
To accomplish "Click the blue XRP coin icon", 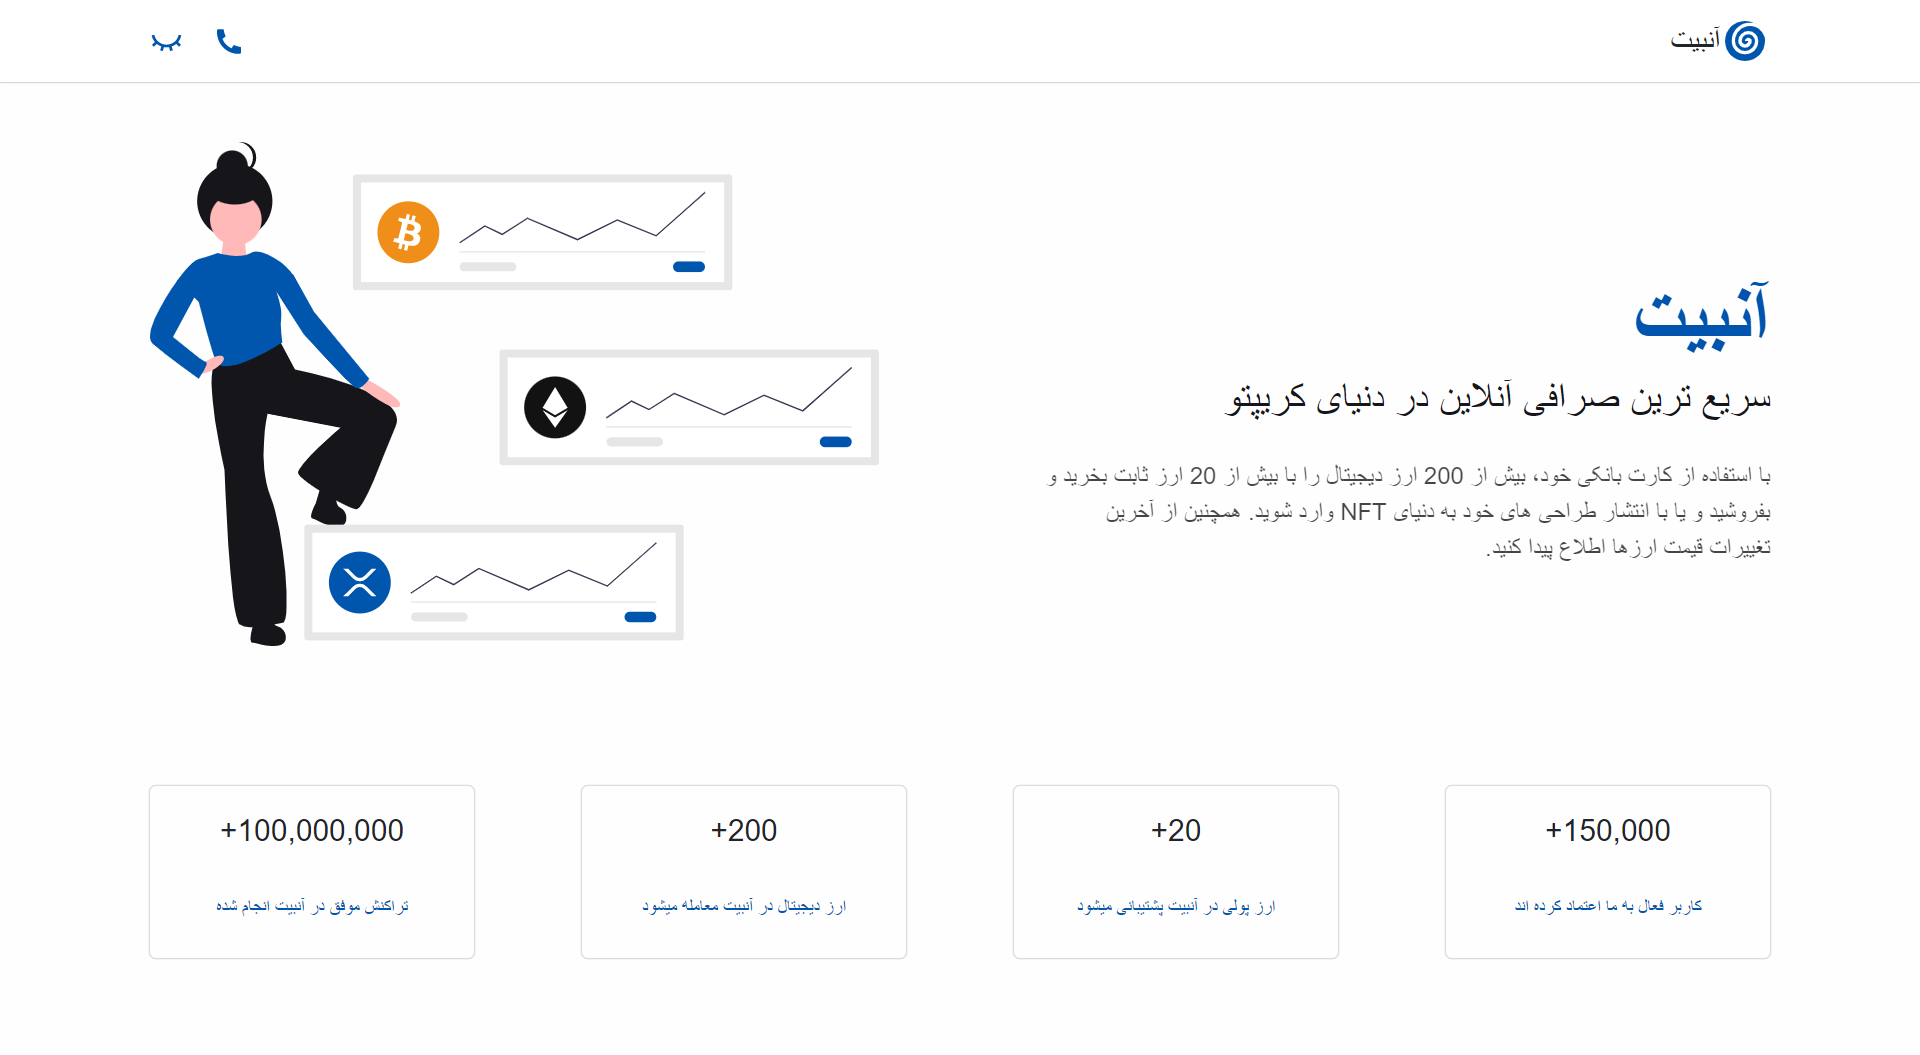I will tap(360, 582).
